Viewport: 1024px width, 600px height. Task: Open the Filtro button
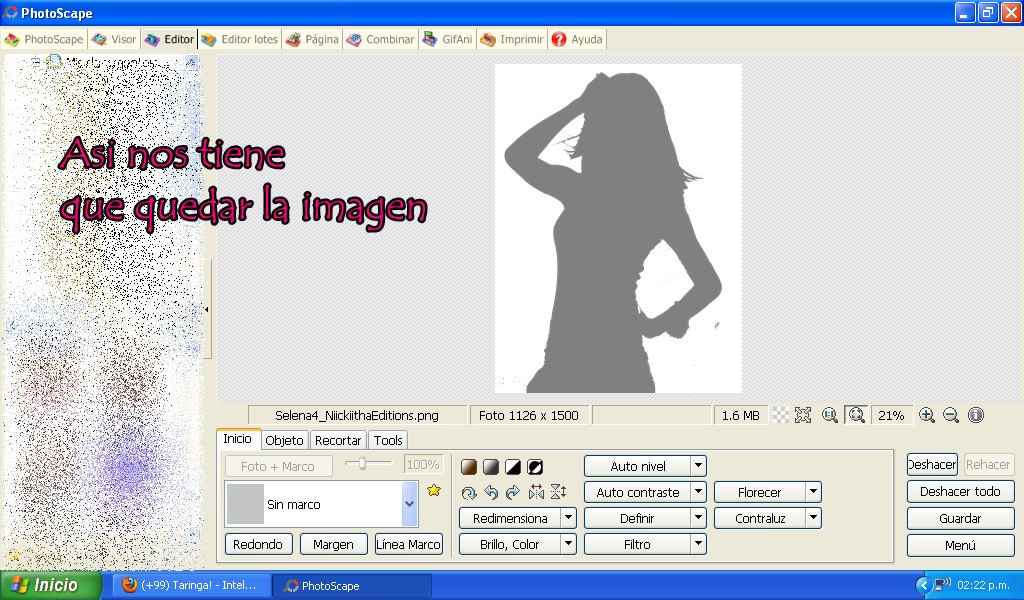click(x=637, y=544)
